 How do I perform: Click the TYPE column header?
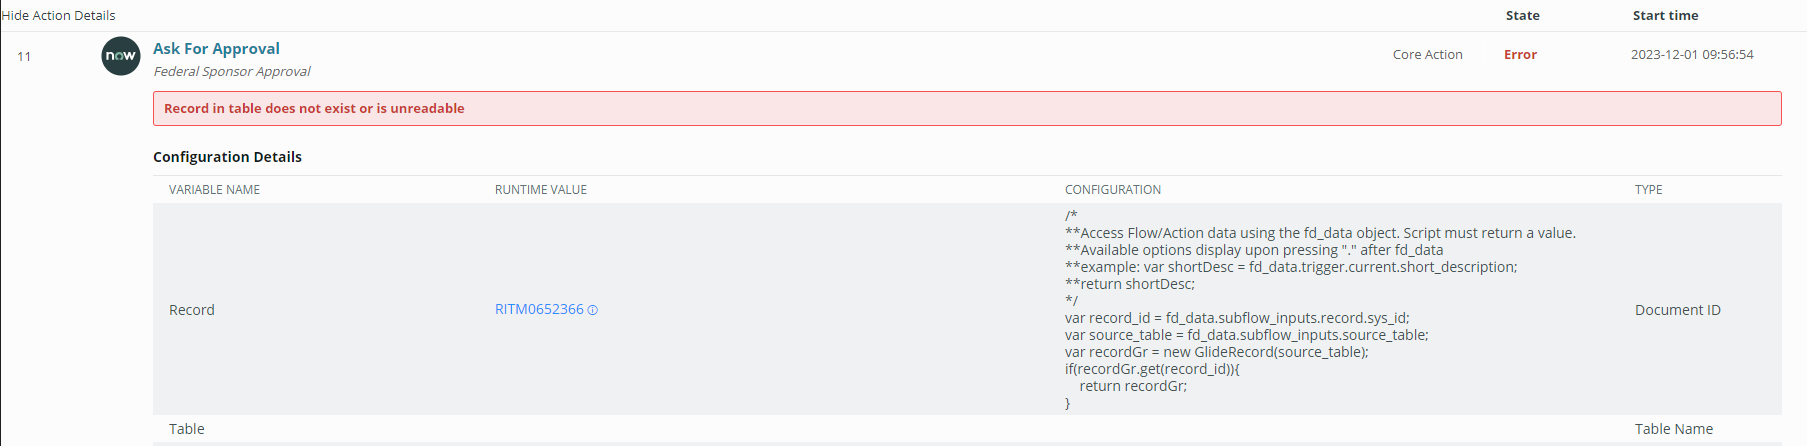pos(1648,189)
